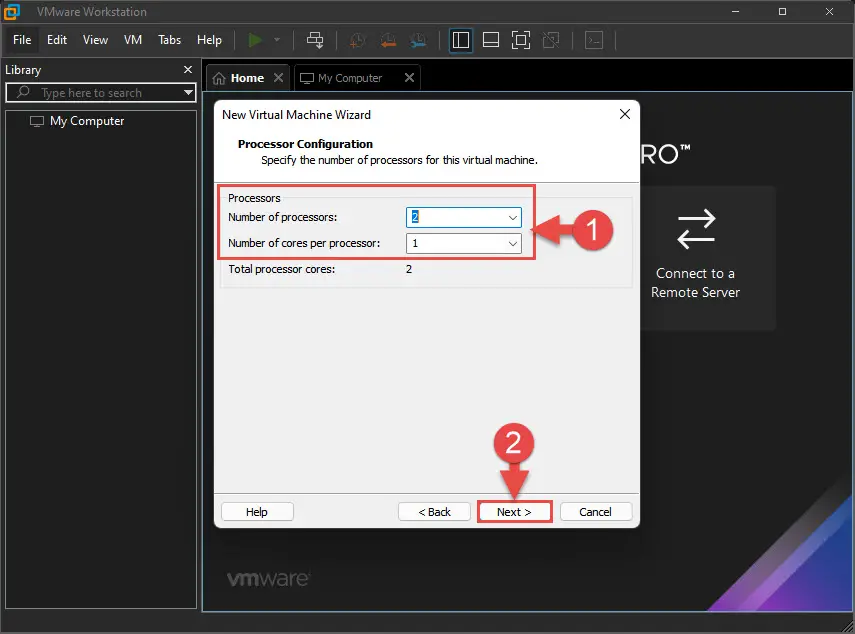855x634 pixels.
Task: Open the Edit menu
Action: [x=57, y=40]
